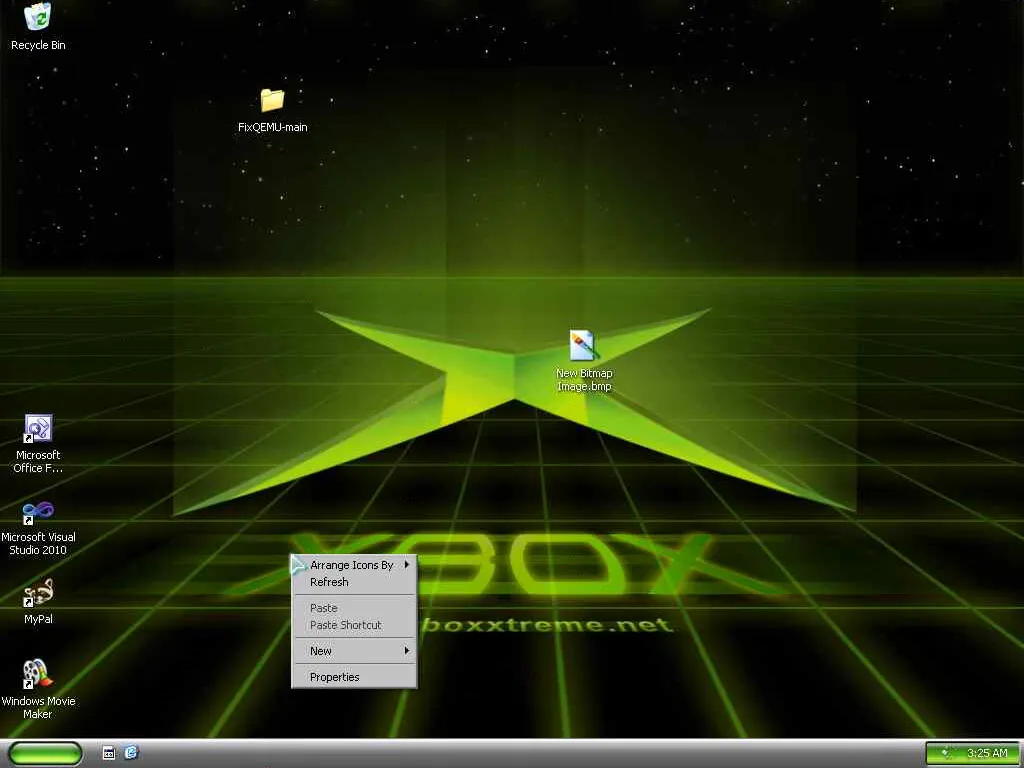This screenshot has width=1024, height=768.
Task: Select the FixQEMU-main folder icon
Action: pyautogui.click(x=272, y=100)
